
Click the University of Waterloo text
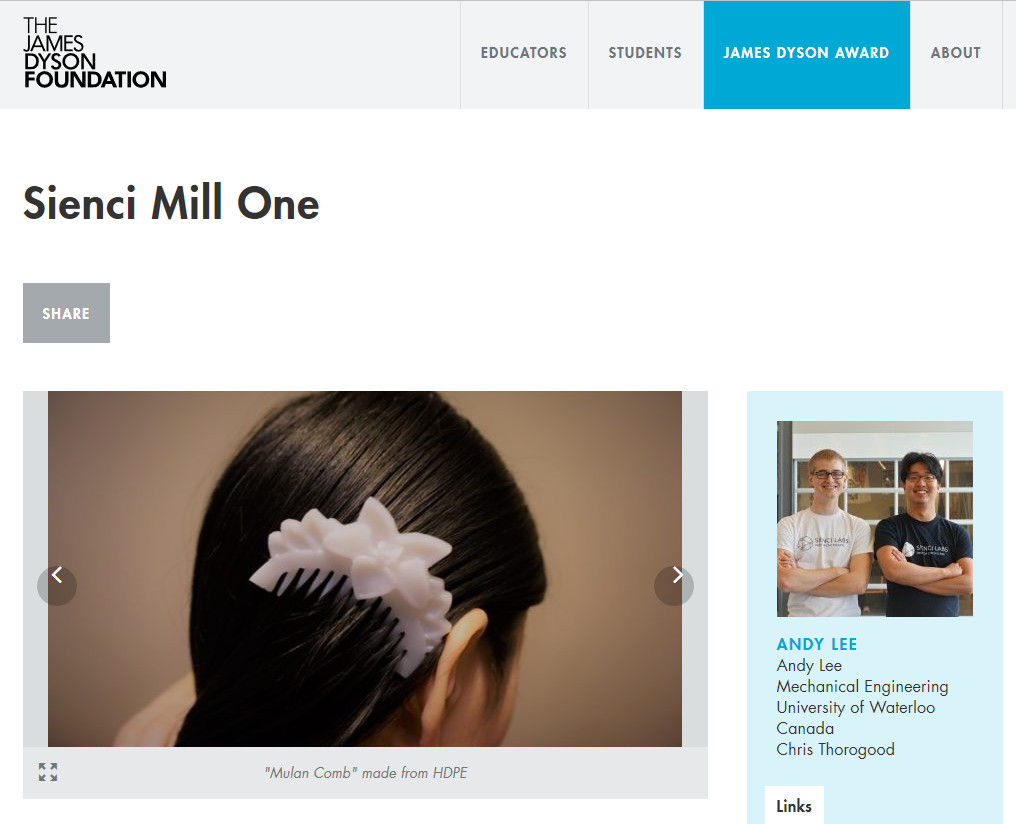(855, 707)
